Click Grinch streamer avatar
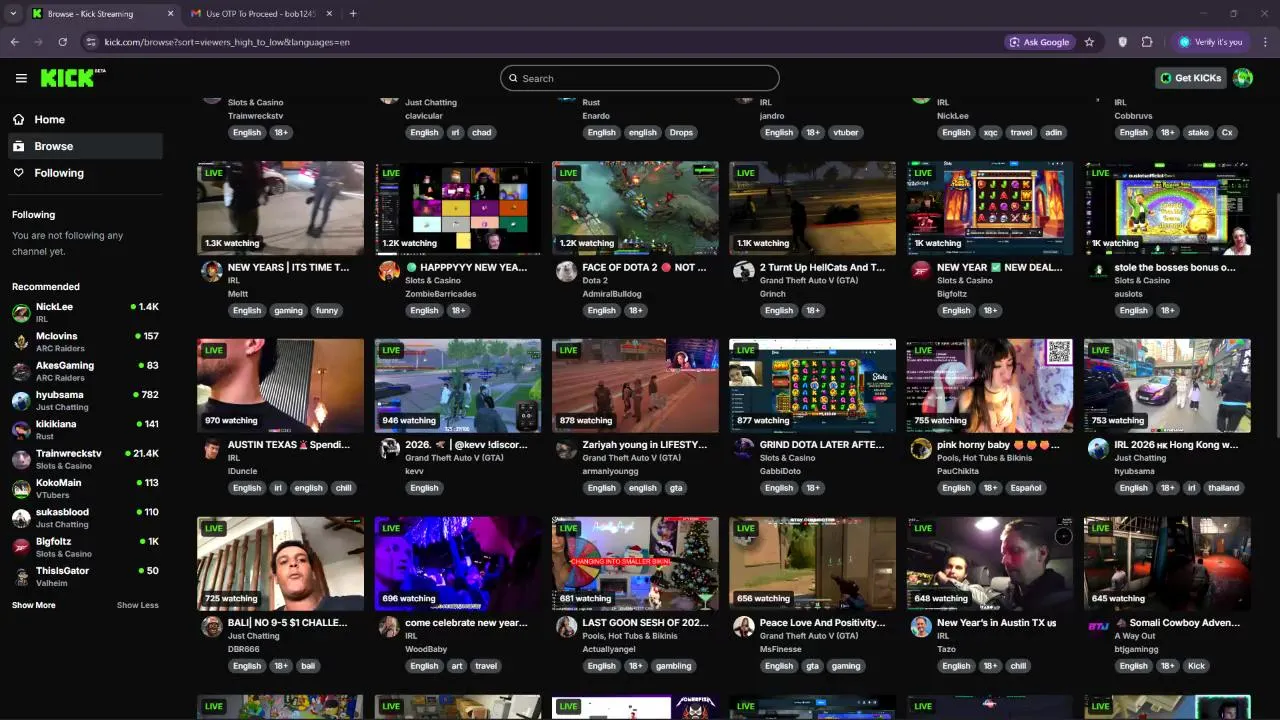The height and width of the screenshot is (720, 1280). tap(744, 271)
